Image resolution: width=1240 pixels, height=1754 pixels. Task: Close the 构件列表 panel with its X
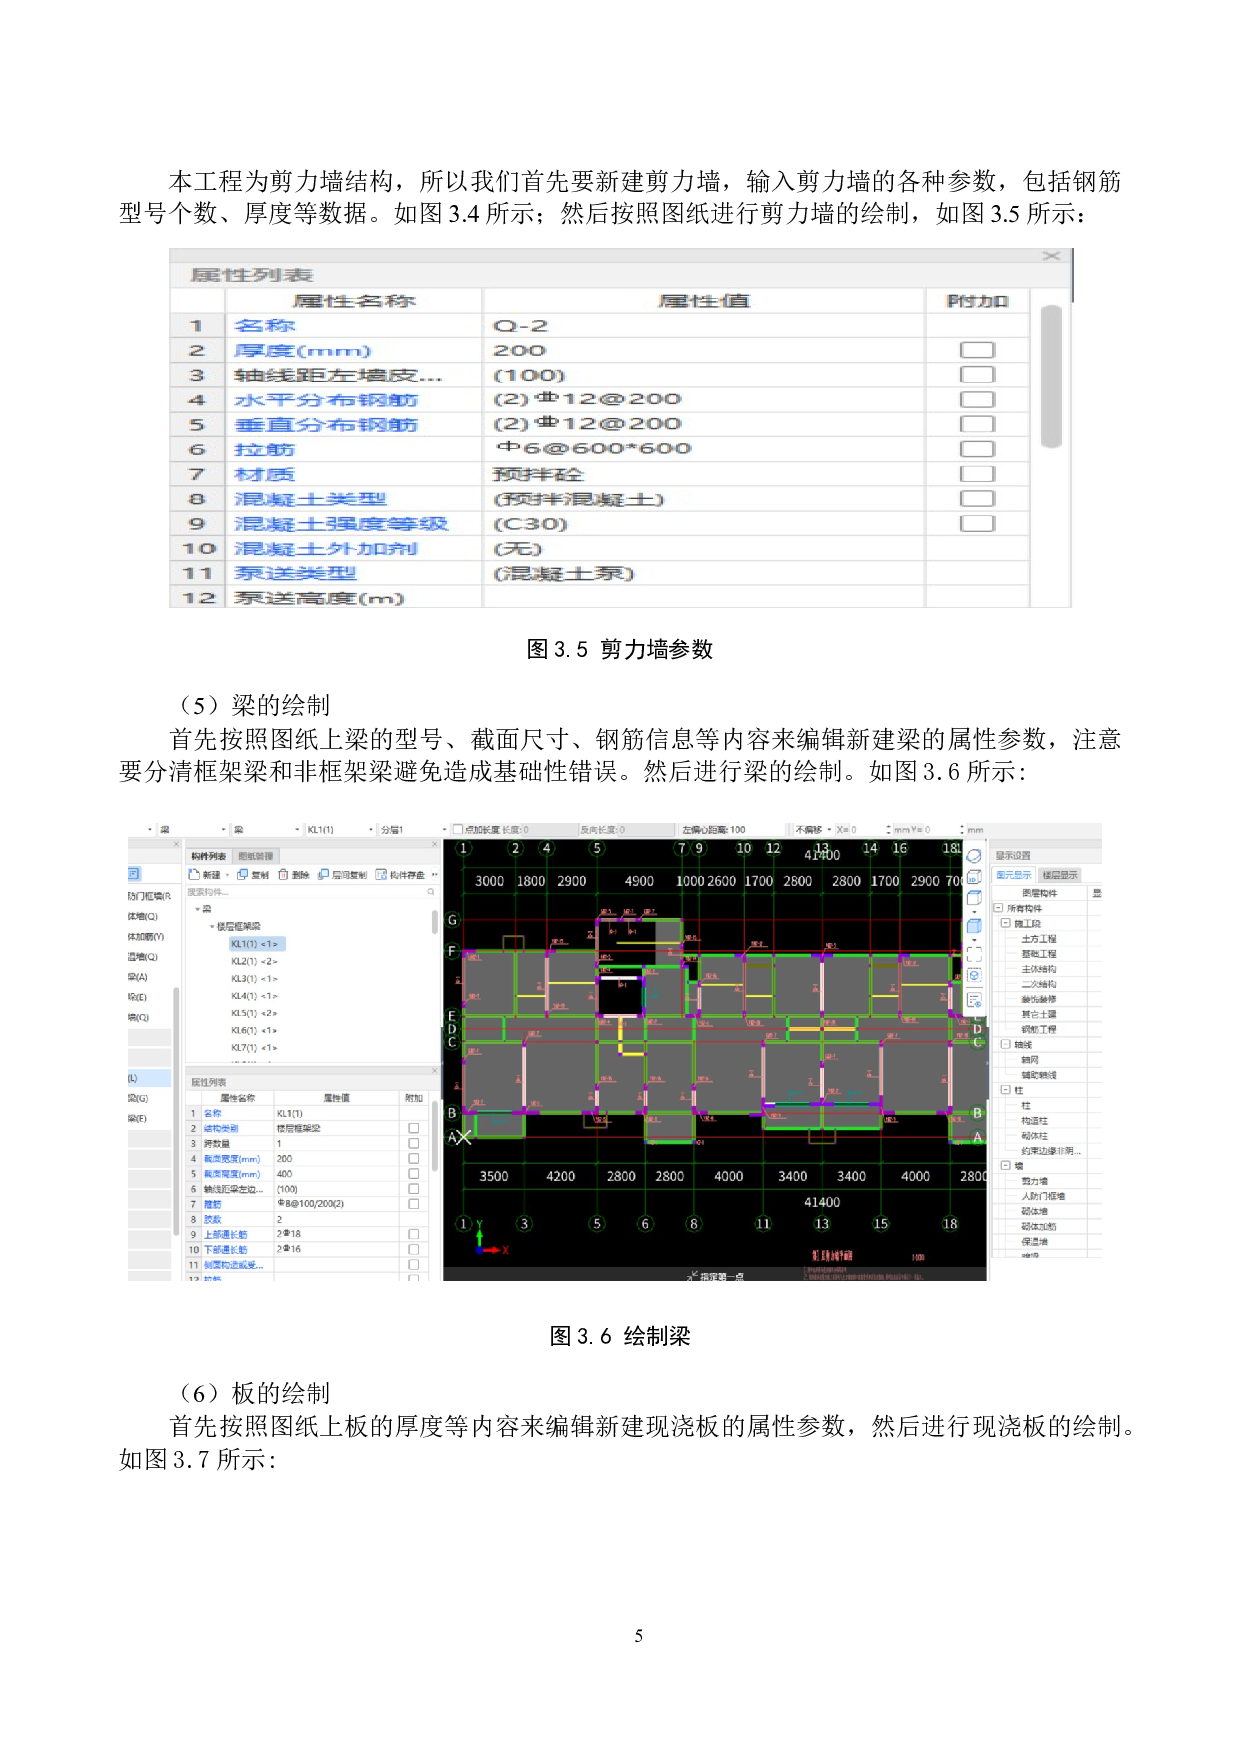(435, 845)
